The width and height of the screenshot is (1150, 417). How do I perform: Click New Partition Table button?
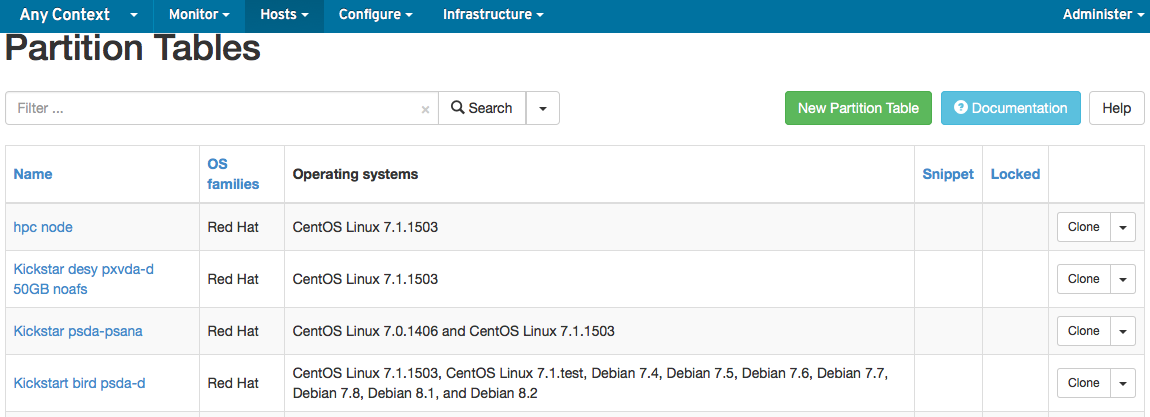pyautogui.click(x=858, y=108)
